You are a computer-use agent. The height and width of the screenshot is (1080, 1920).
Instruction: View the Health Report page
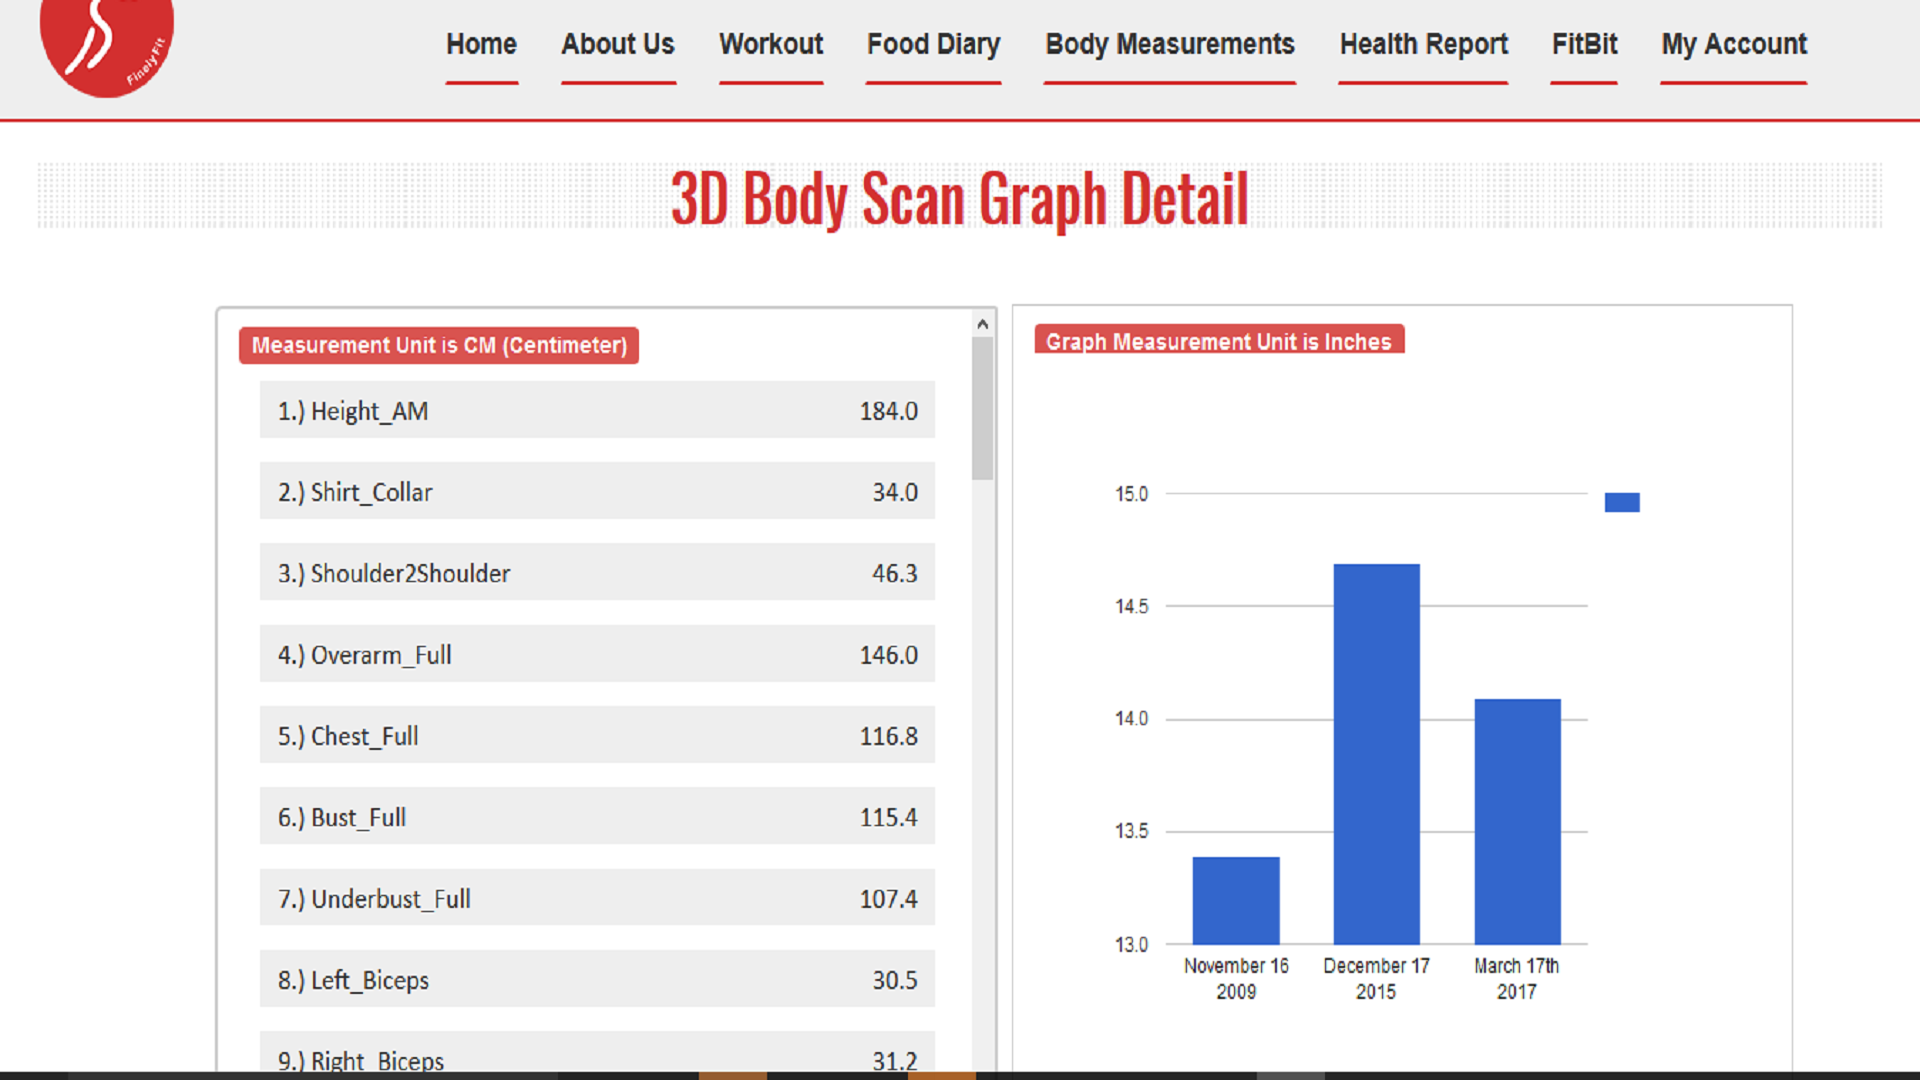[x=1423, y=45]
